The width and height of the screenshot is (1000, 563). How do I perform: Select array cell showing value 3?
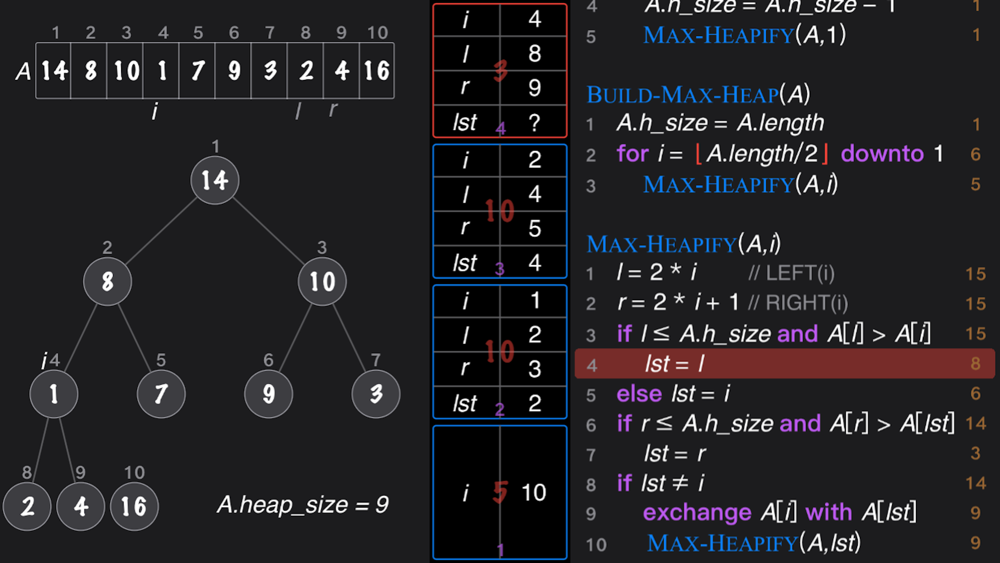(269, 71)
